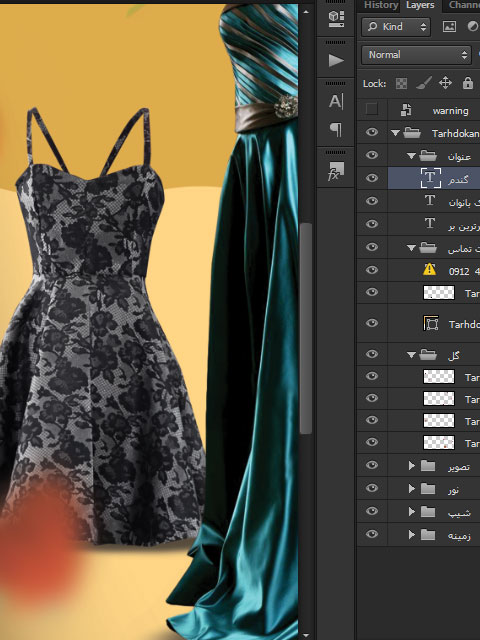Select the warning layer name

pyautogui.click(x=451, y=111)
